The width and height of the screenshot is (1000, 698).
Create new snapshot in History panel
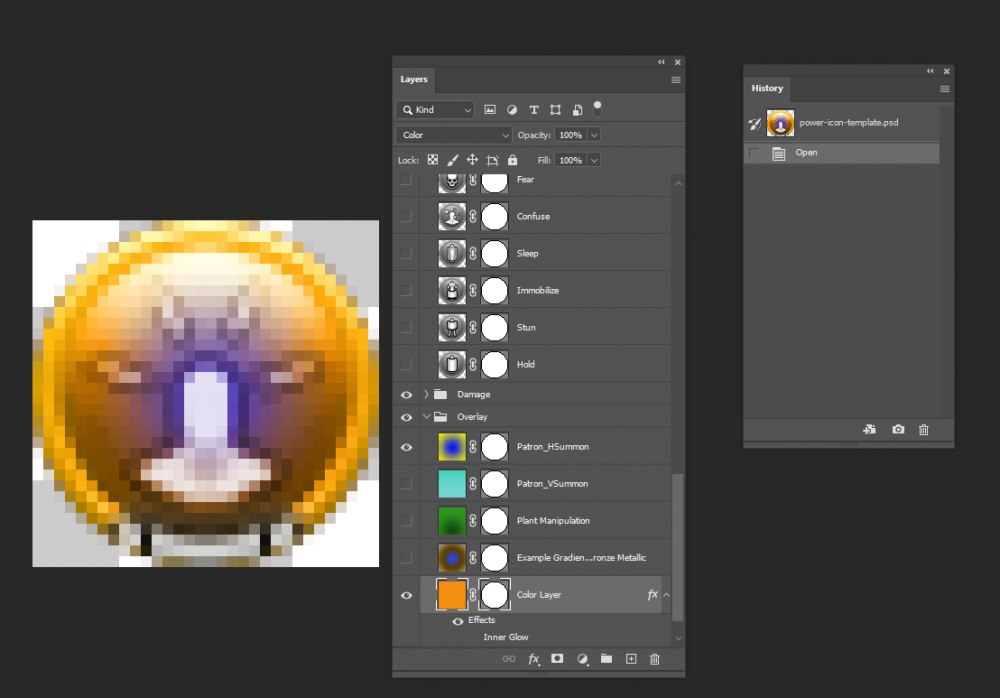point(897,429)
